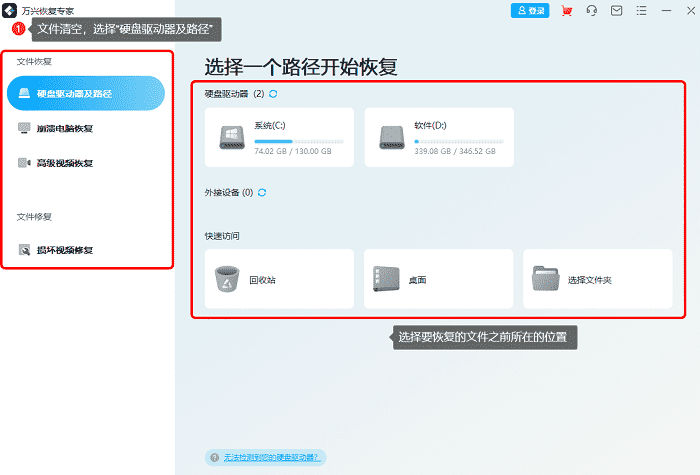Click the 万兴恢复专家 app logo
Image resolution: width=700 pixels, height=475 pixels.
[x=9, y=11]
